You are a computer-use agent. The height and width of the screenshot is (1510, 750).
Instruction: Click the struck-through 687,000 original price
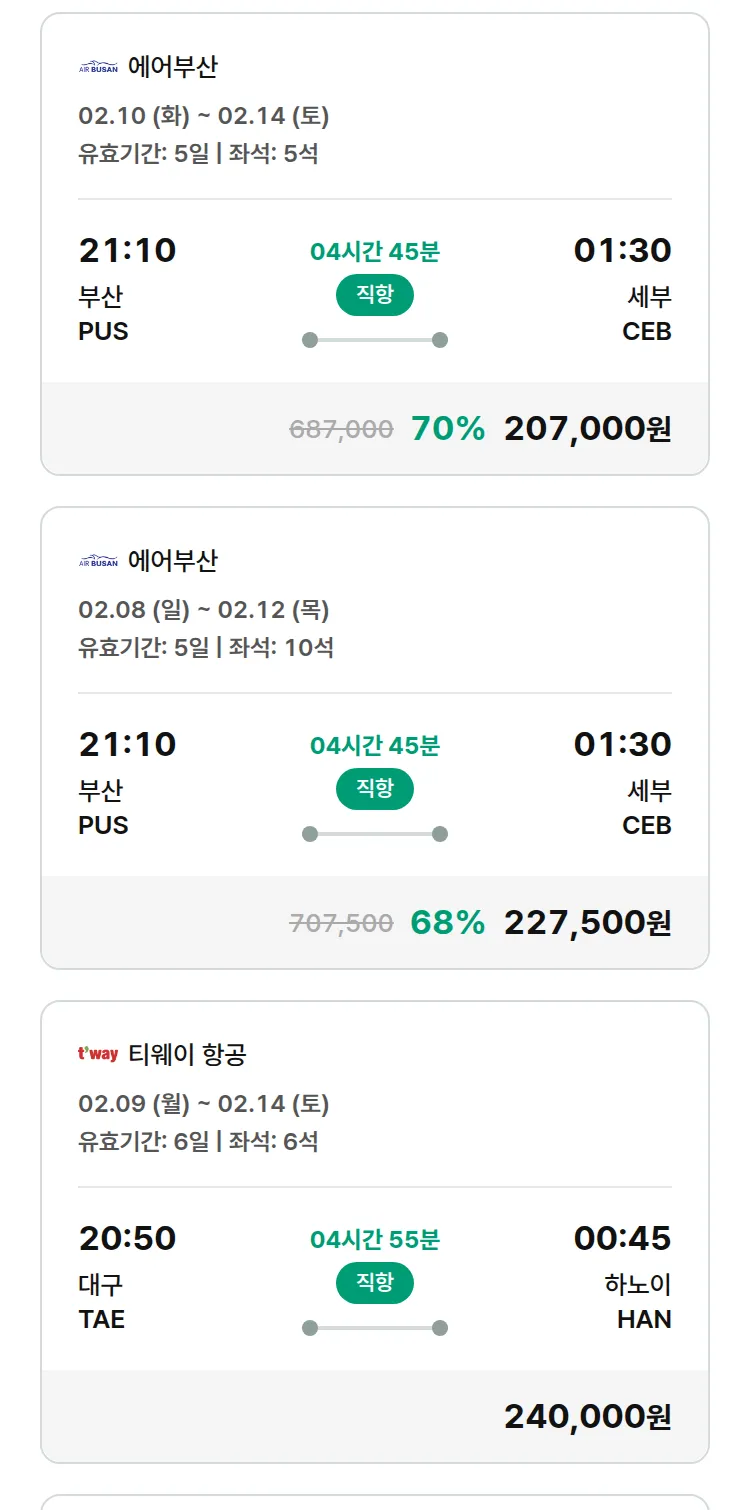click(x=341, y=430)
